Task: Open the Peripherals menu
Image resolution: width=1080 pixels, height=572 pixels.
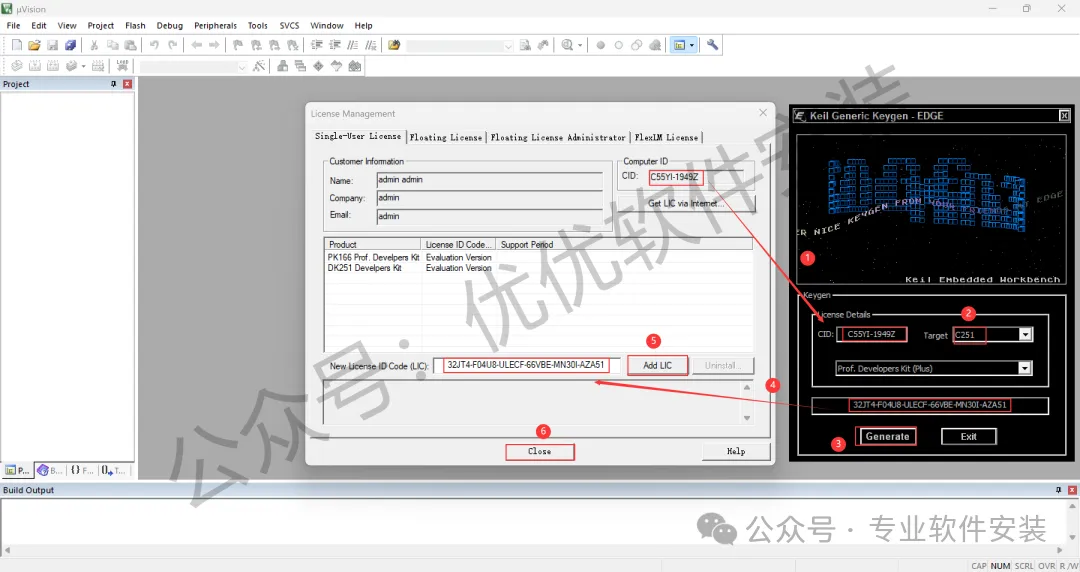Action: 215,25
